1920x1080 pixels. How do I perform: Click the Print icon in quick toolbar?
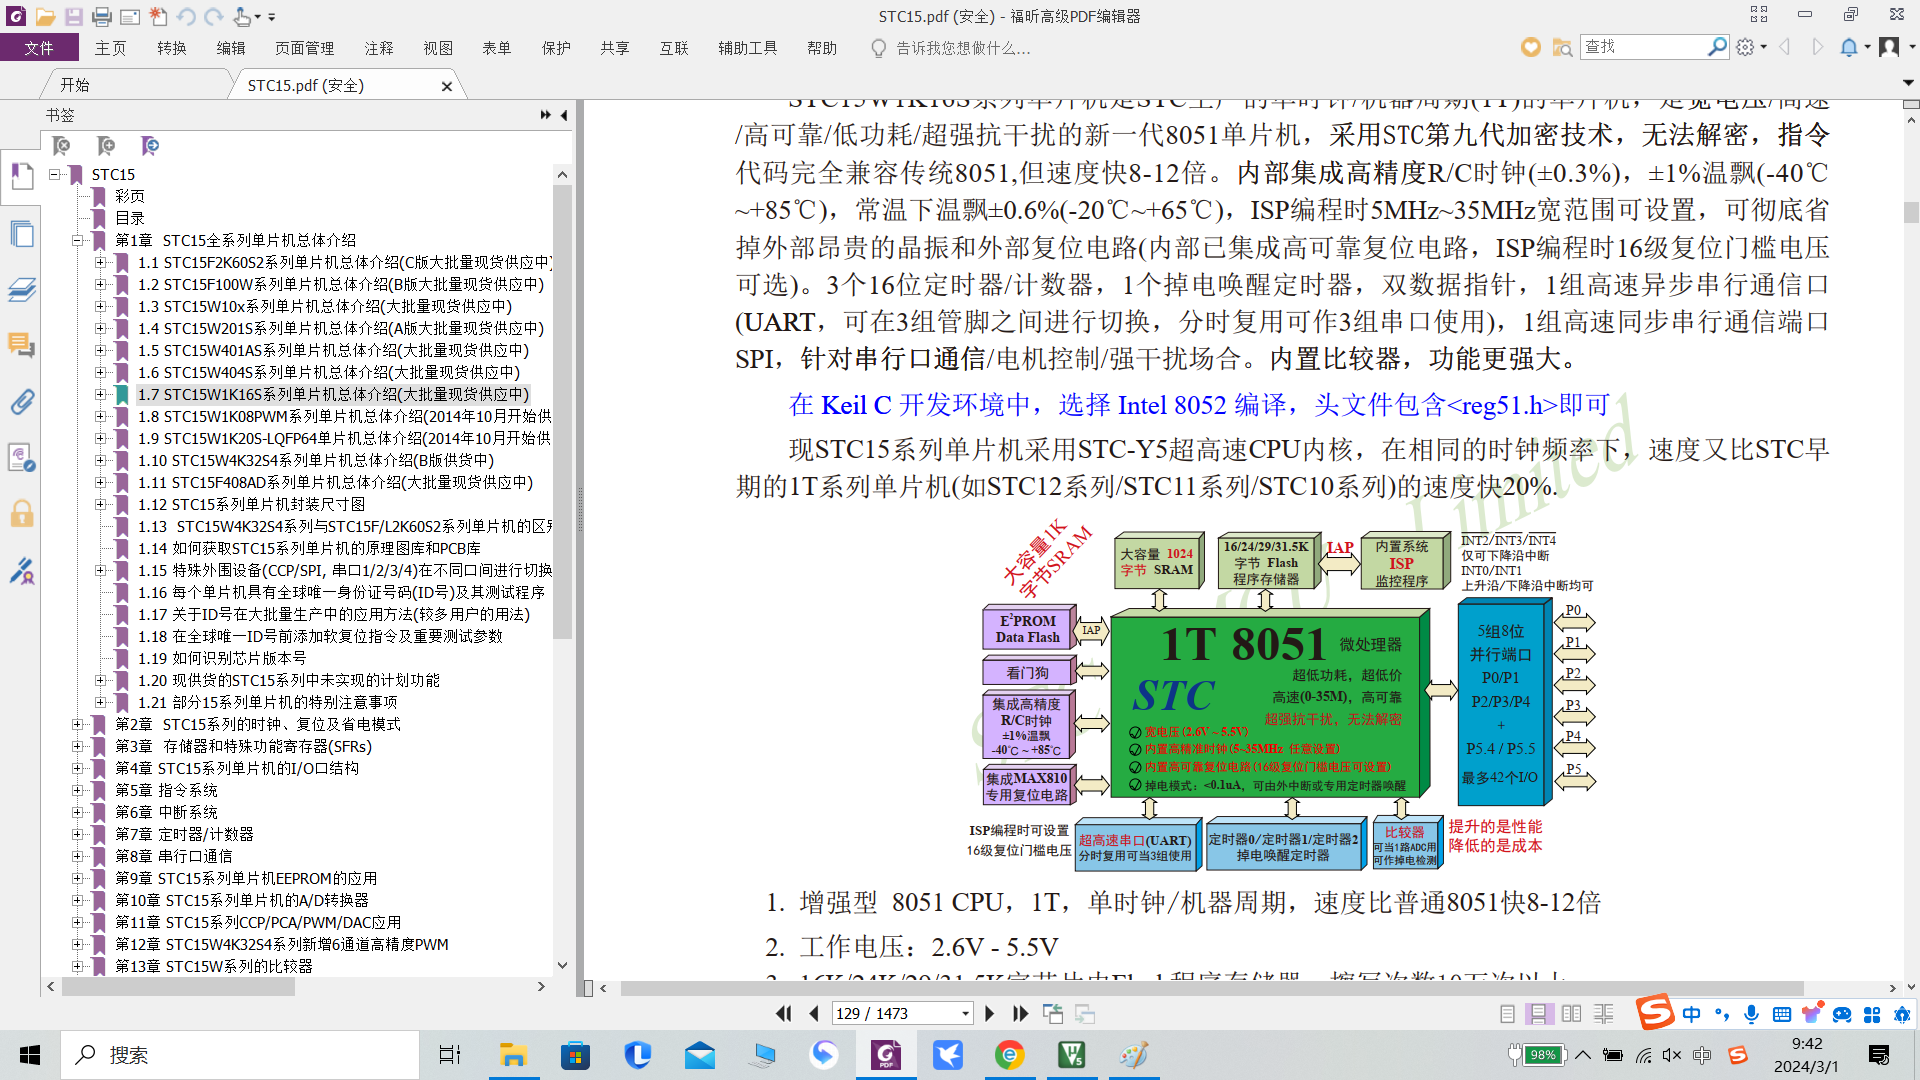point(101,16)
